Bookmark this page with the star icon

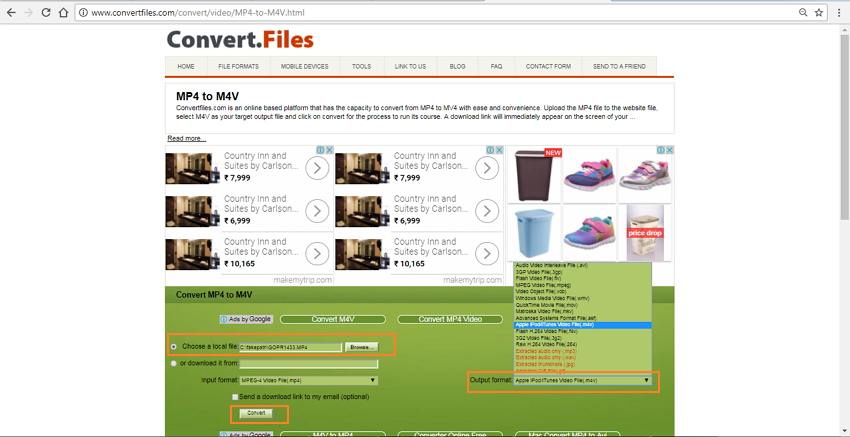[x=819, y=12]
